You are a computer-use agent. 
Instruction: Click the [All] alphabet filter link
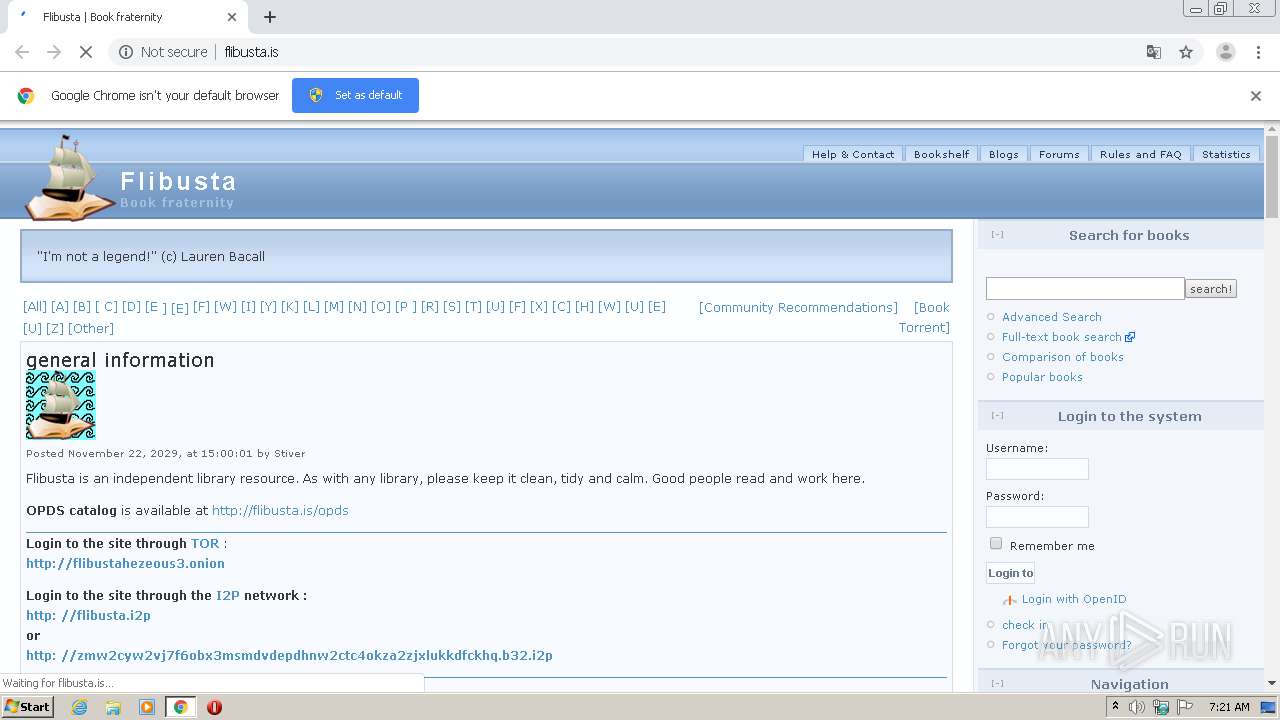click(35, 307)
